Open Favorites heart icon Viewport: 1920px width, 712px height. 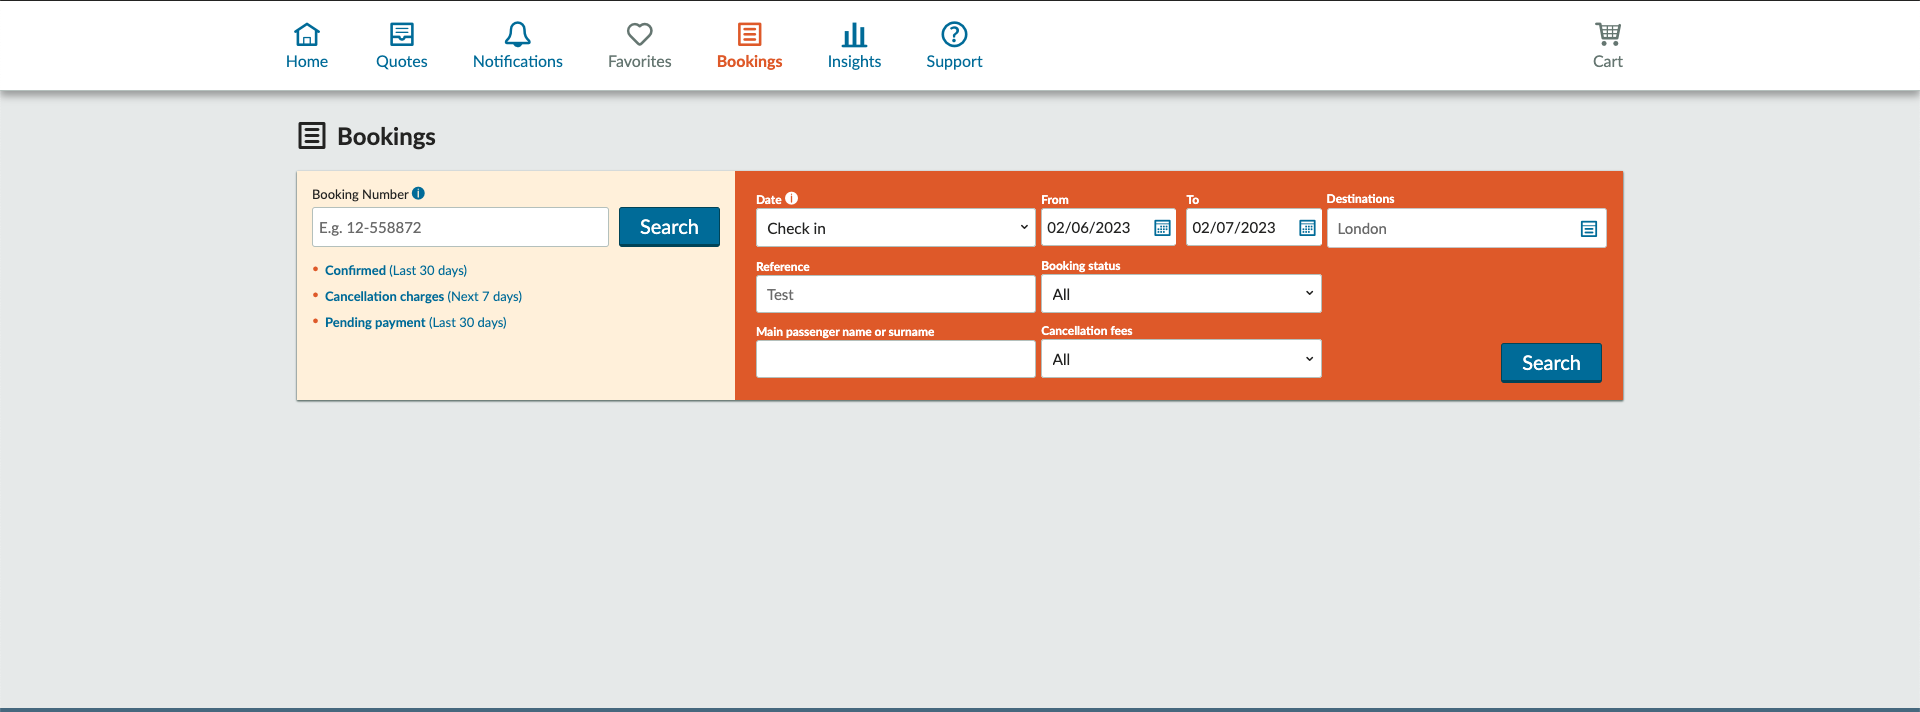(640, 35)
